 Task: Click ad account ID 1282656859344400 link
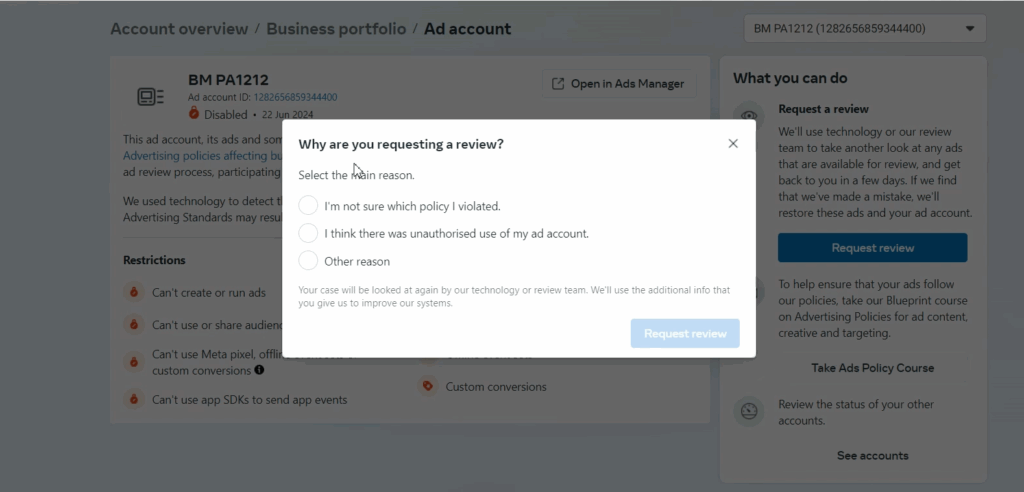click(x=295, y=98)
